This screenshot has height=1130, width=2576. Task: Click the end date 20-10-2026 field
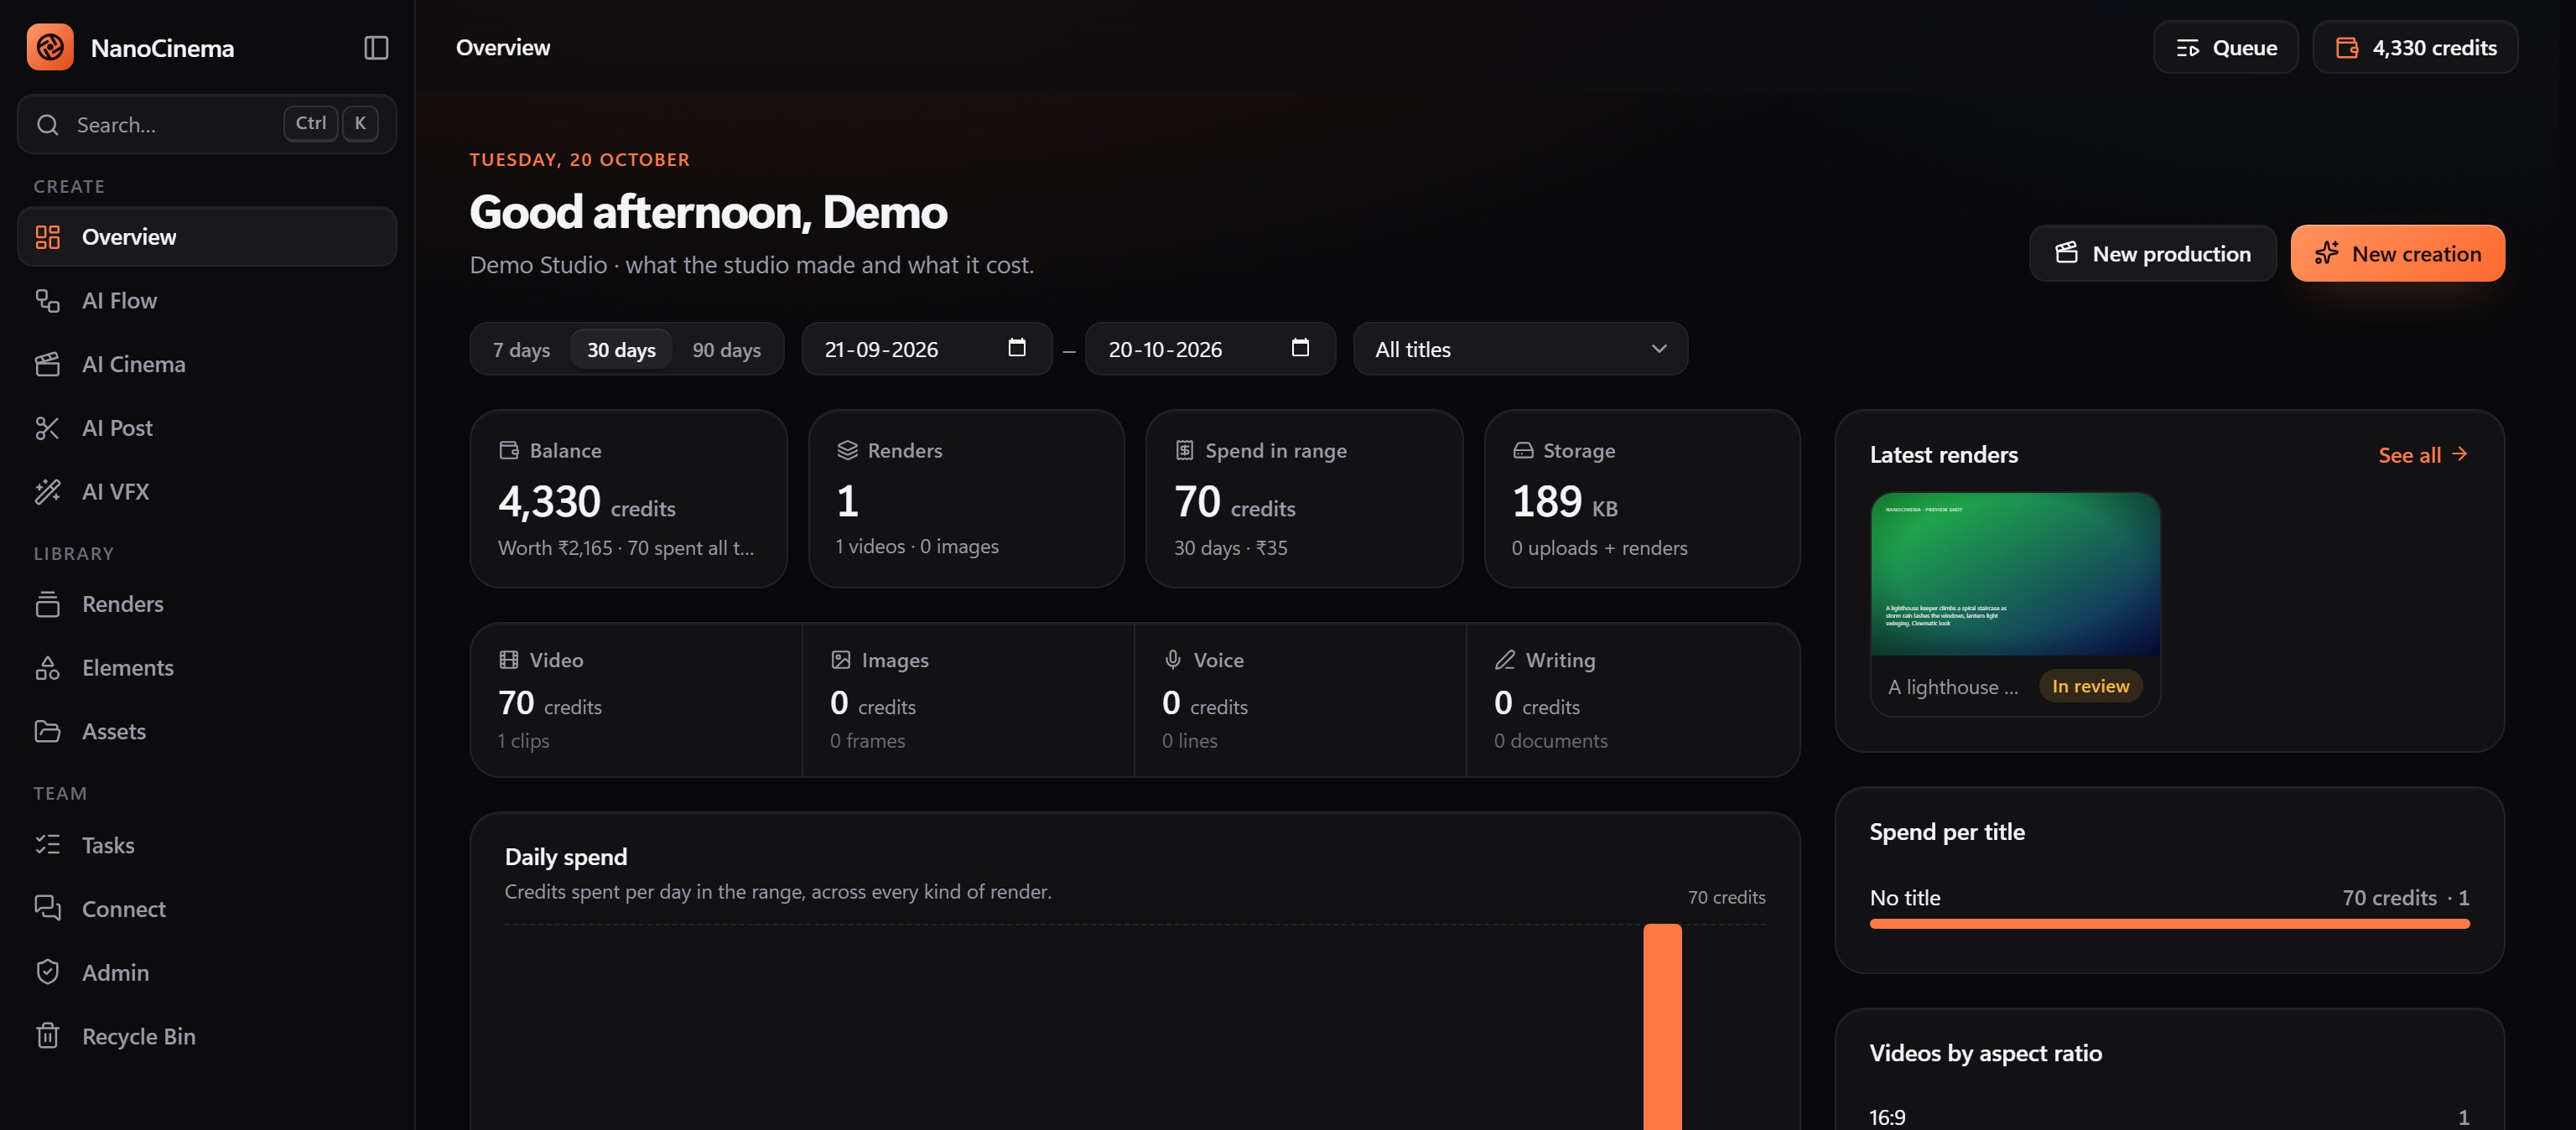click(x=1210, y=349)
